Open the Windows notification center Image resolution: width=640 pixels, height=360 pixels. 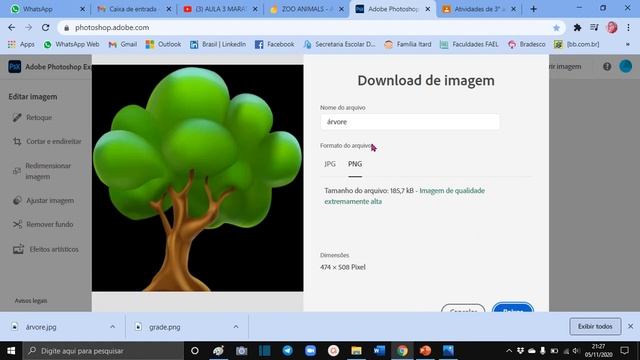pyautogui.click(x=624, y=351)
